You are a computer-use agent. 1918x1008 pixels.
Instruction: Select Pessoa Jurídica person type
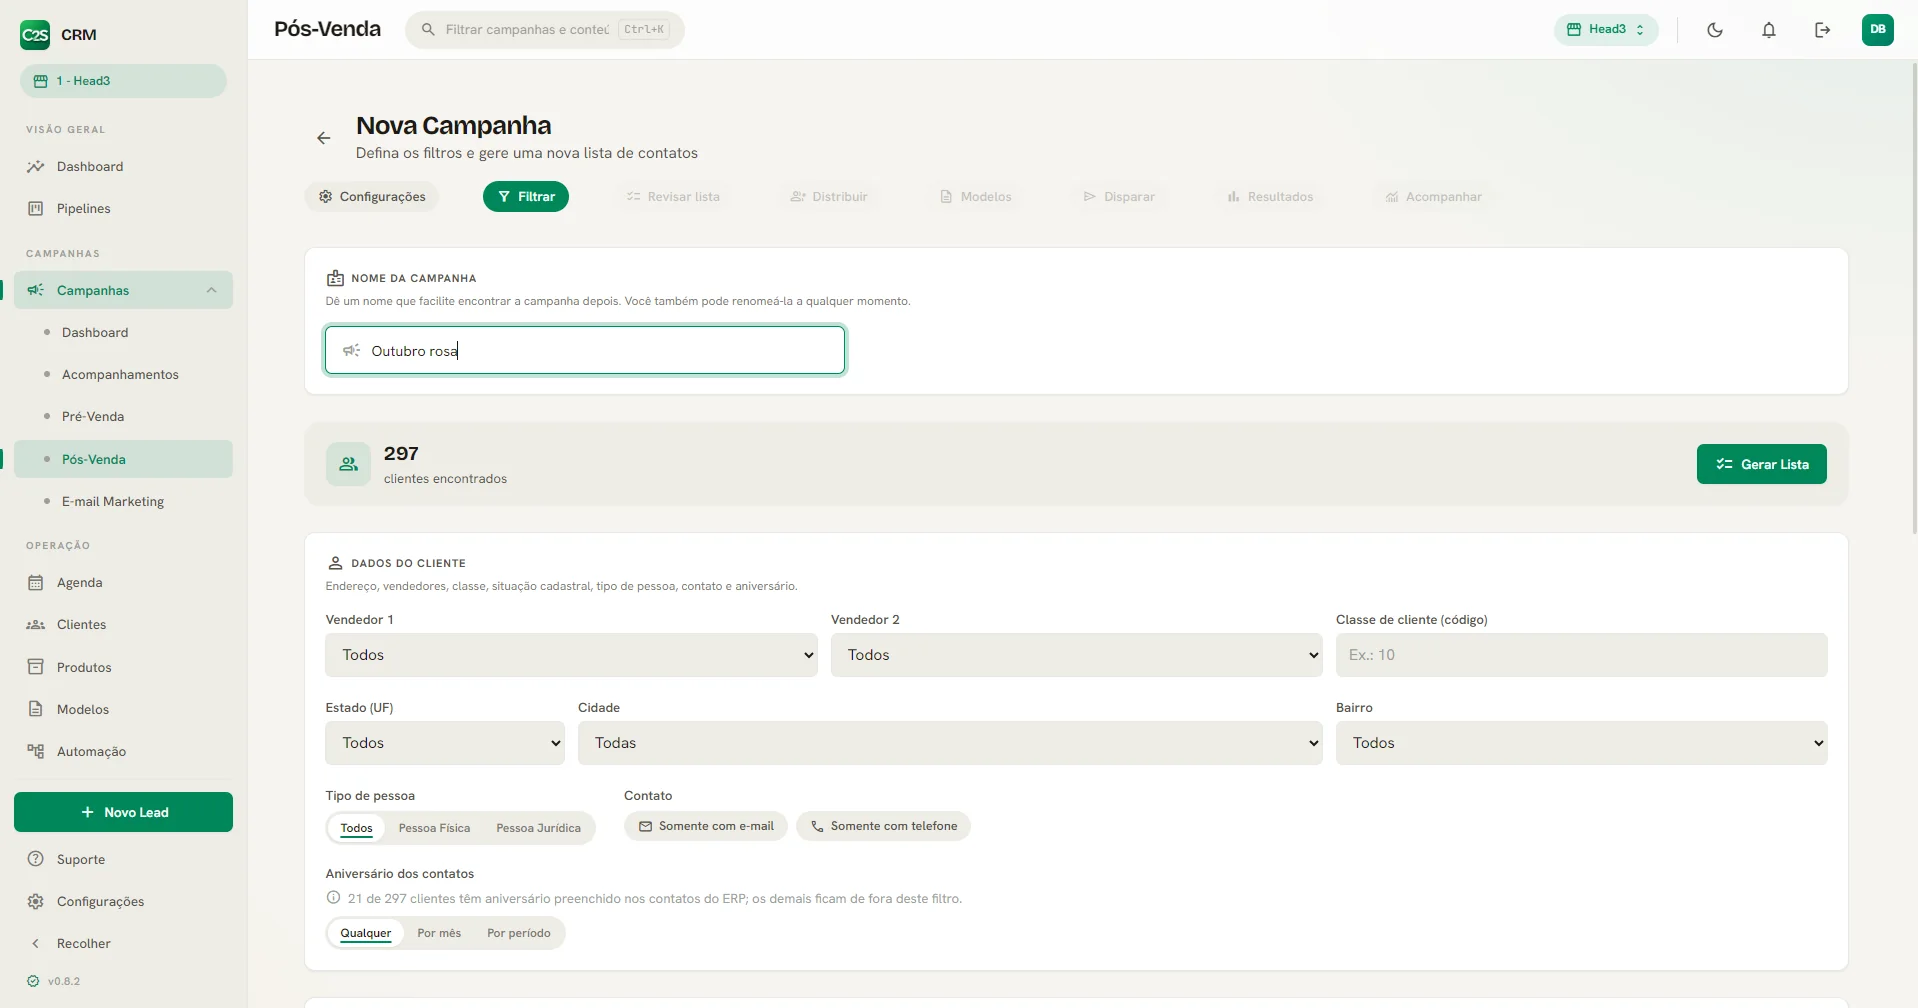[x=538, y=828]
